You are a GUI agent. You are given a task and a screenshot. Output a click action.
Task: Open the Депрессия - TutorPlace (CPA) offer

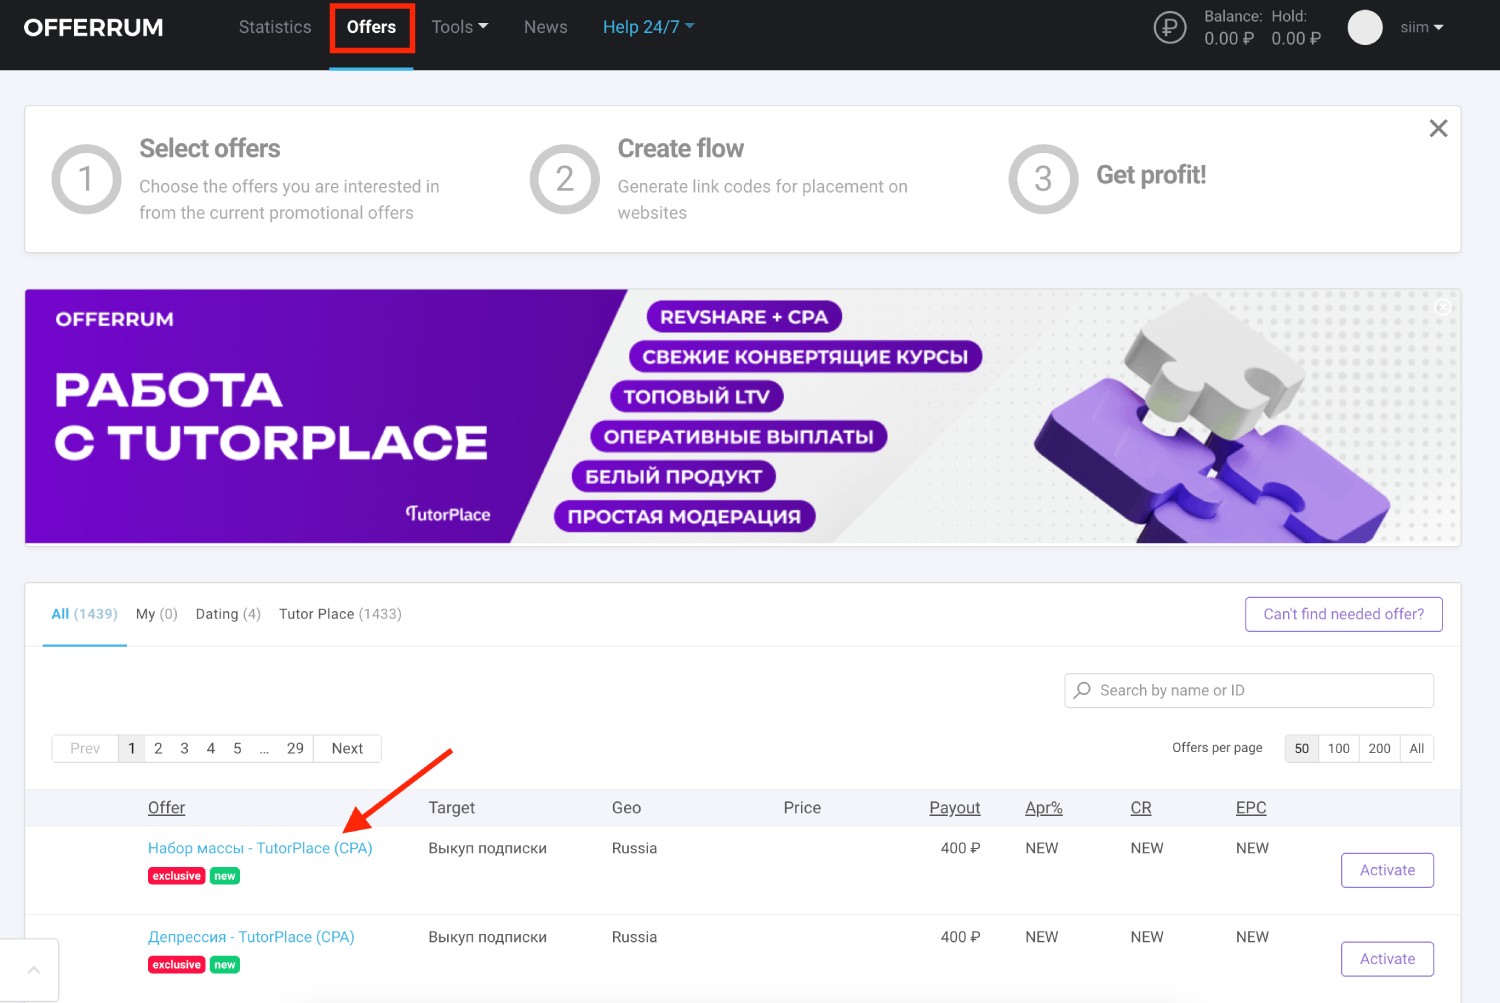[x=251, y=937]
